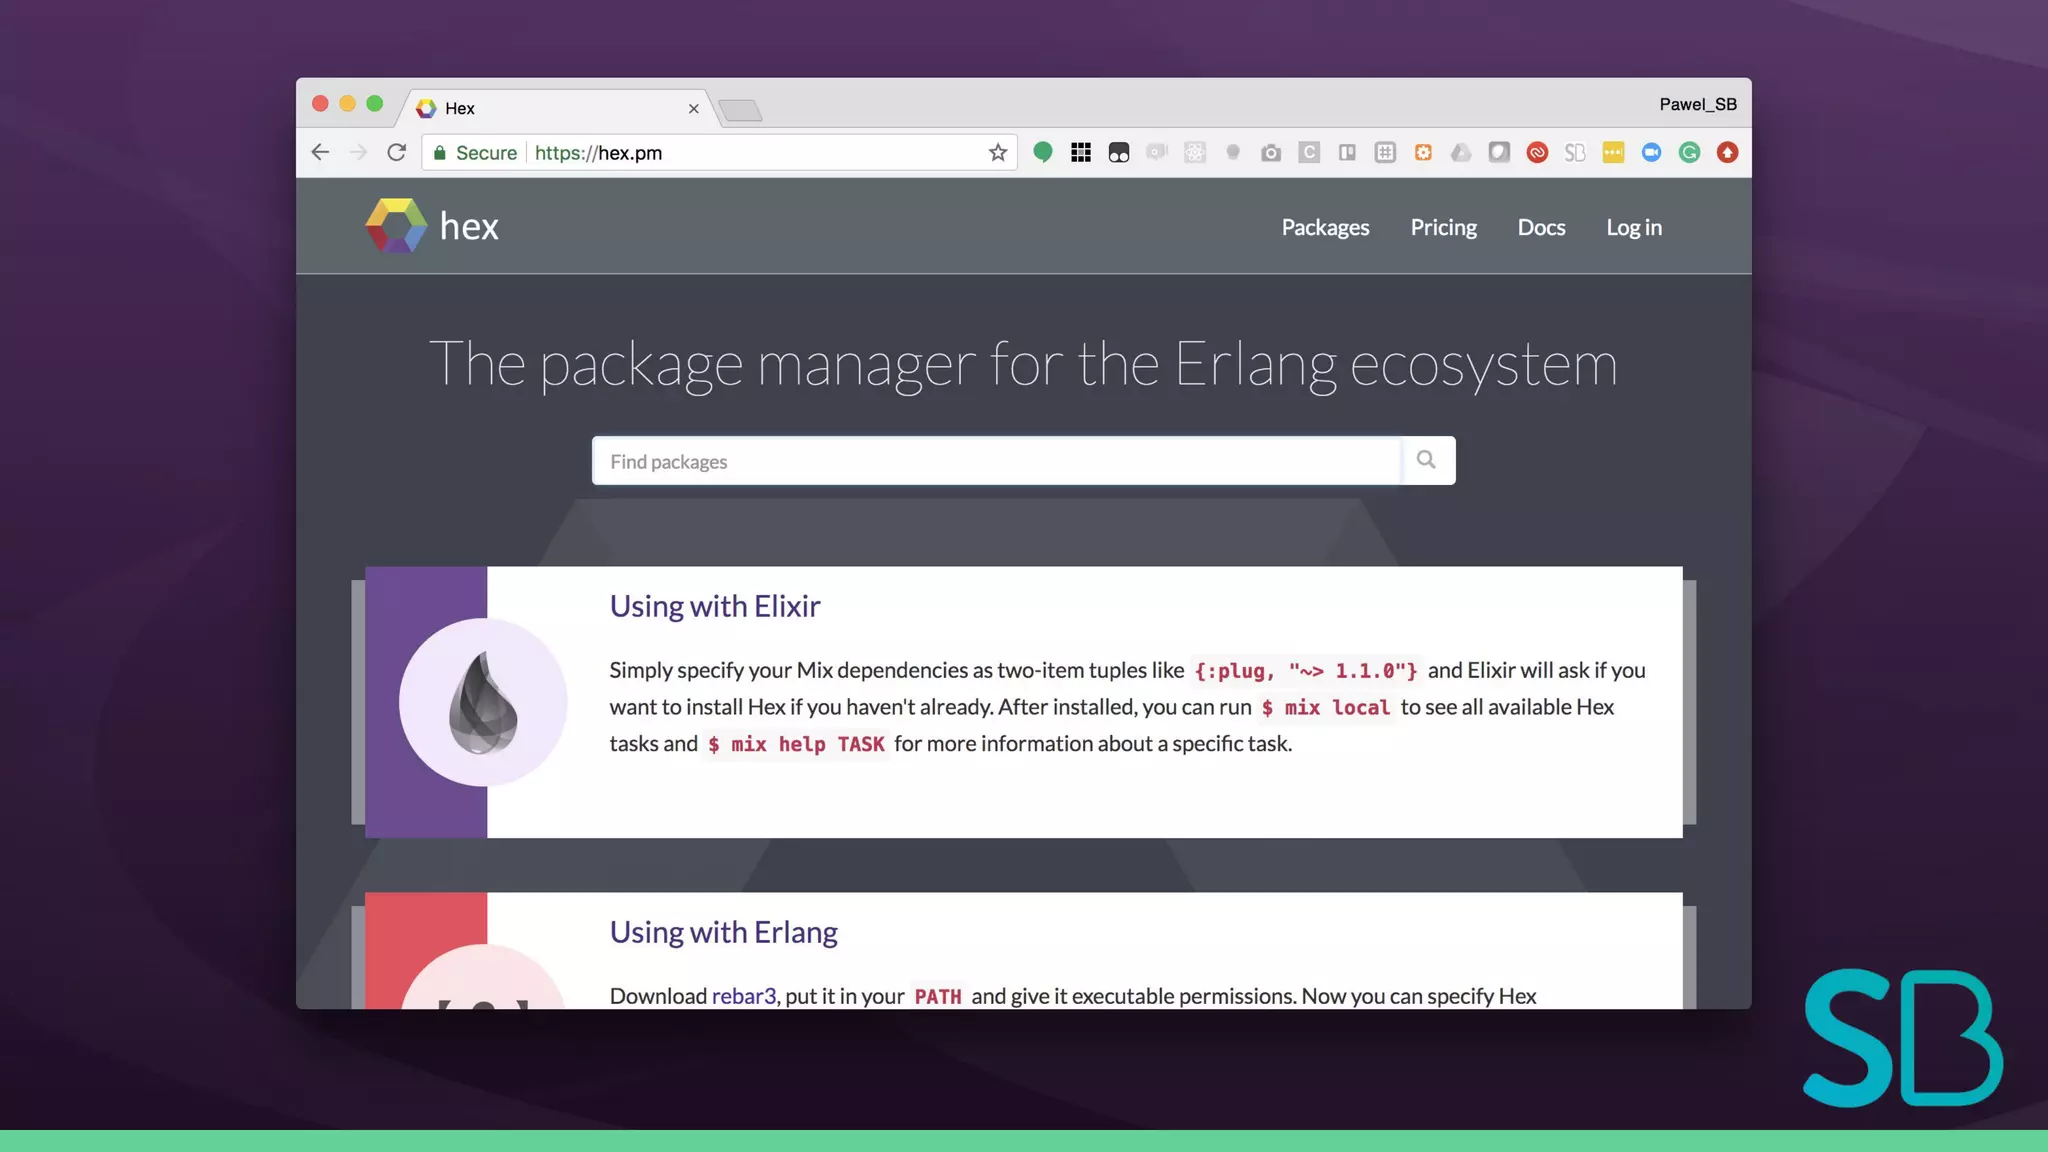The image size is (2048, 1152).
Task: Click the Google Drive extension icon
Action: click(x=1461, y=153)
